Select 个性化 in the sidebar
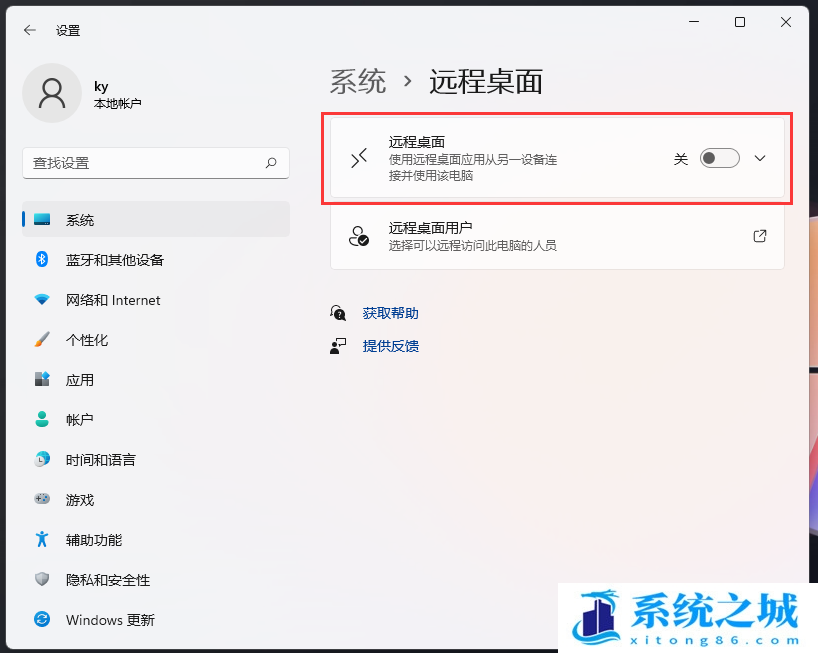This screenshot has width=818, height=653. pyautogui.click(x=155, y=340)
